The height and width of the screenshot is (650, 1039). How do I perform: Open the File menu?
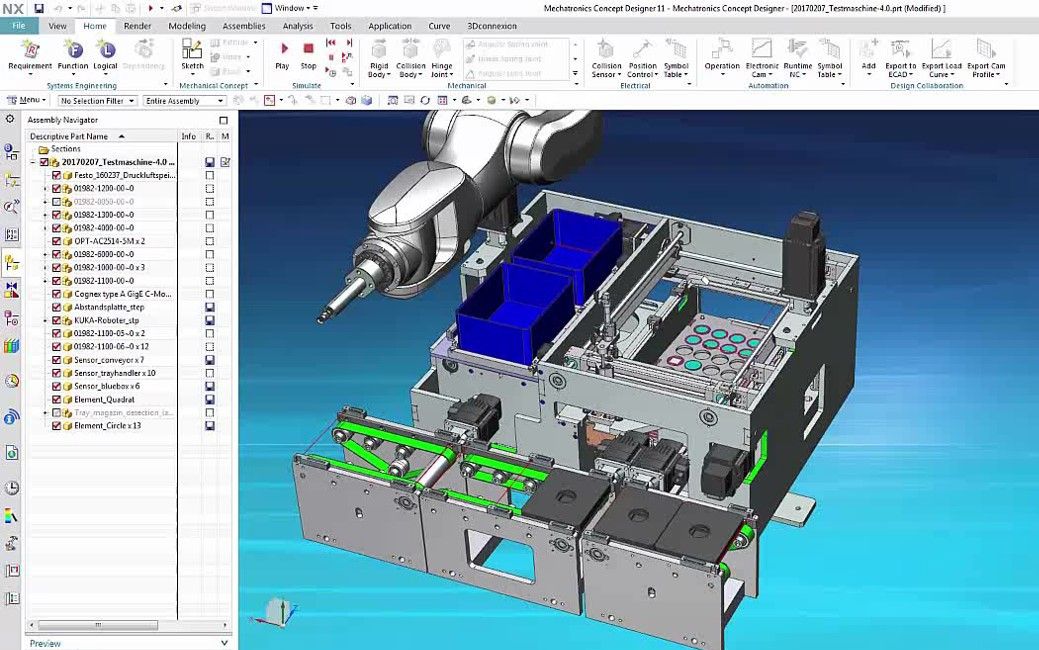19,26
